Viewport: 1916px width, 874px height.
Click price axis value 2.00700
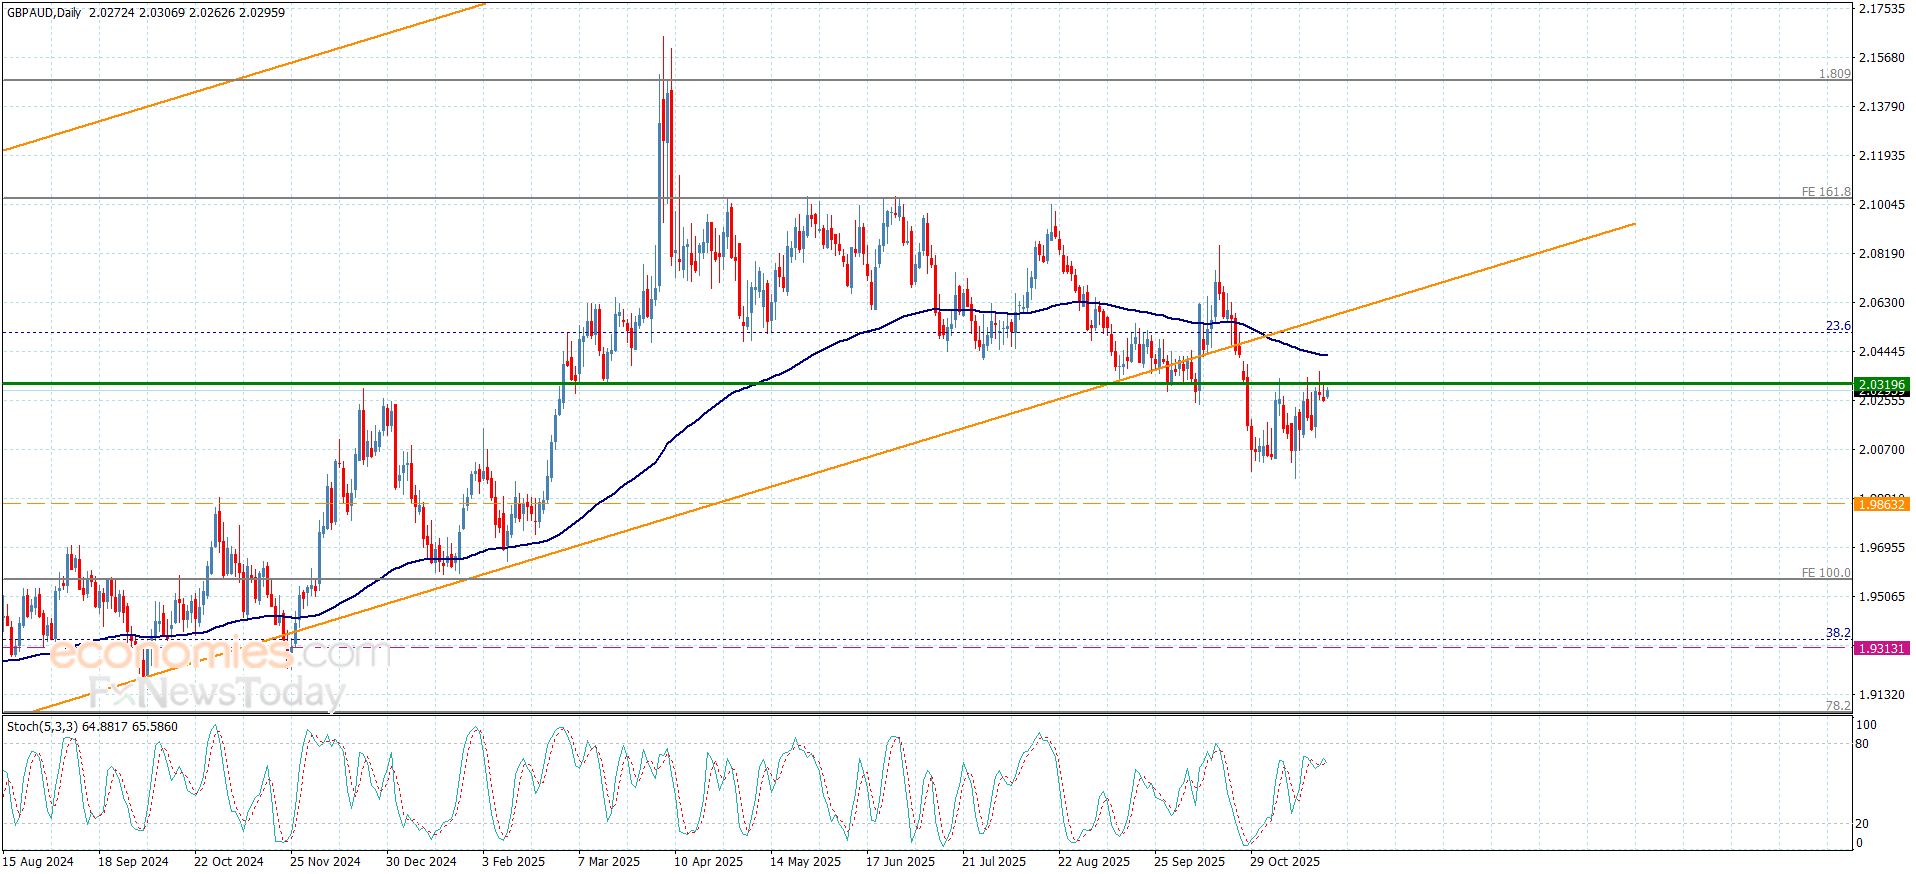point(1881,450)
